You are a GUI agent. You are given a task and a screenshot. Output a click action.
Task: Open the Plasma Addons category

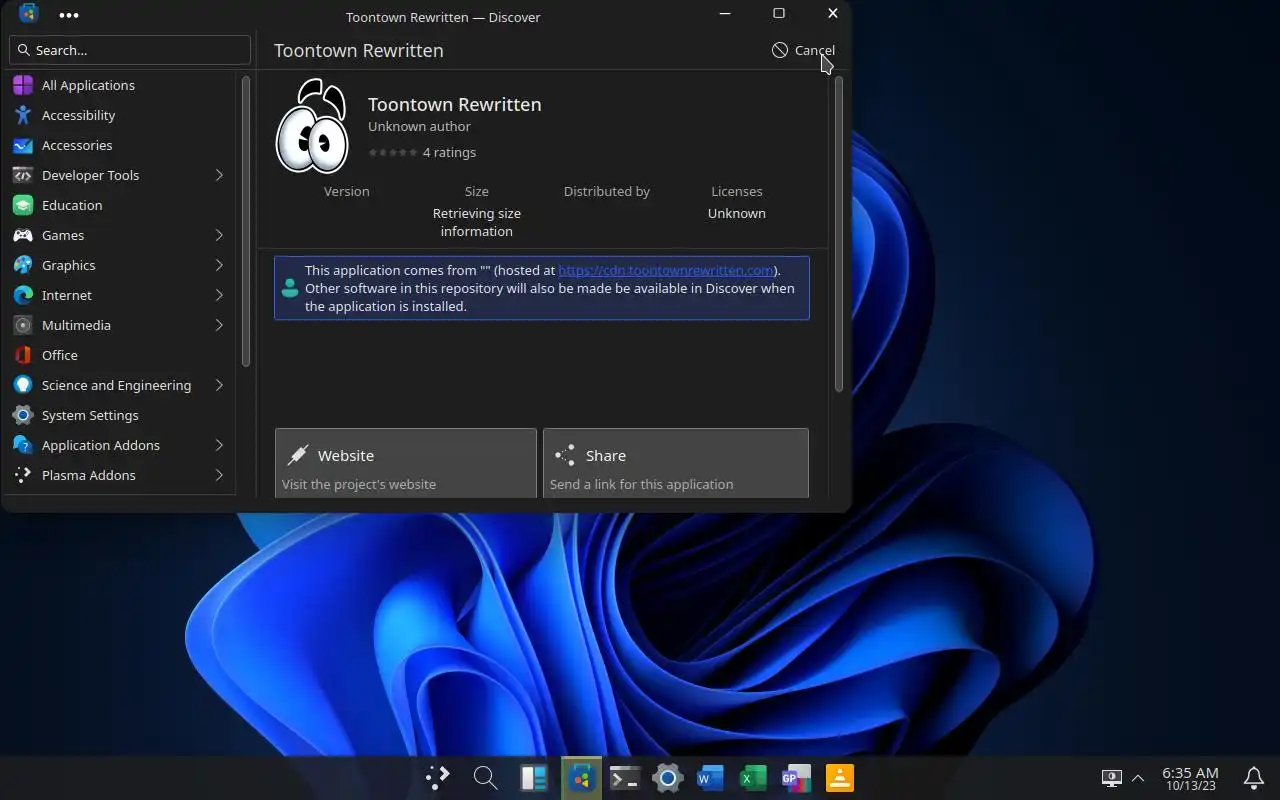[x=120, y=475]
